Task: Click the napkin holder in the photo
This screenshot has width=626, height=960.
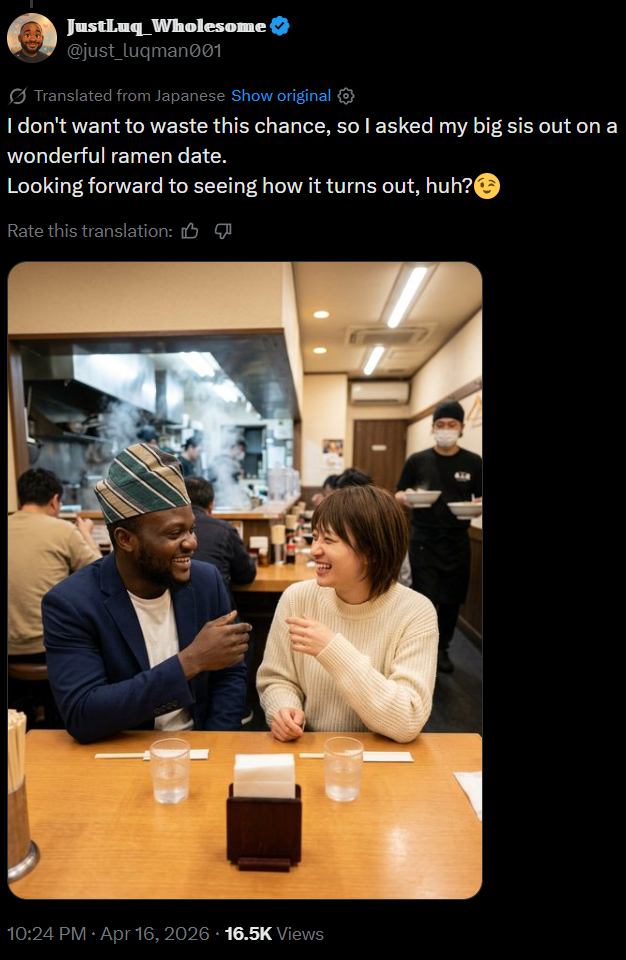Action: coord(264,812)
